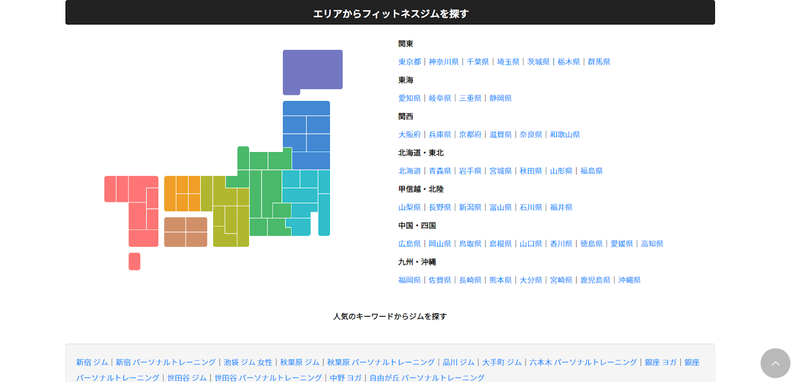Open the 北海道 text link
Image resolution: width=800 pixels, height=382 pixels.
410,171
